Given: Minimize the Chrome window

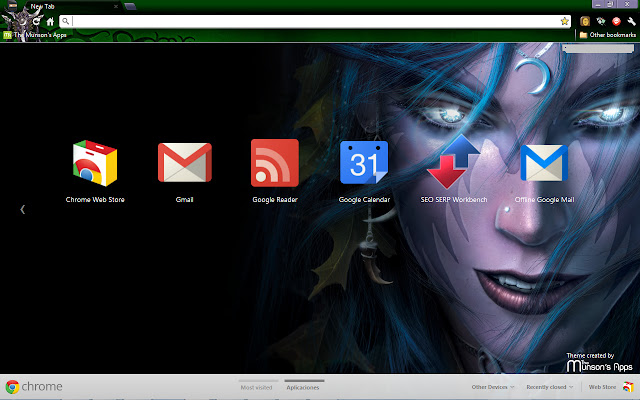Looking at the screenshot, I should tap(598, 4).
